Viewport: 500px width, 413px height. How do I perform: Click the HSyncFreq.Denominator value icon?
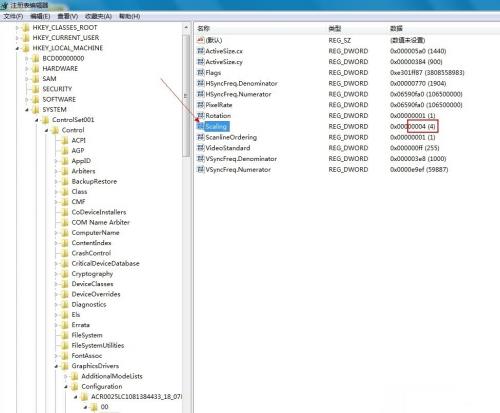tap(200, 83)
